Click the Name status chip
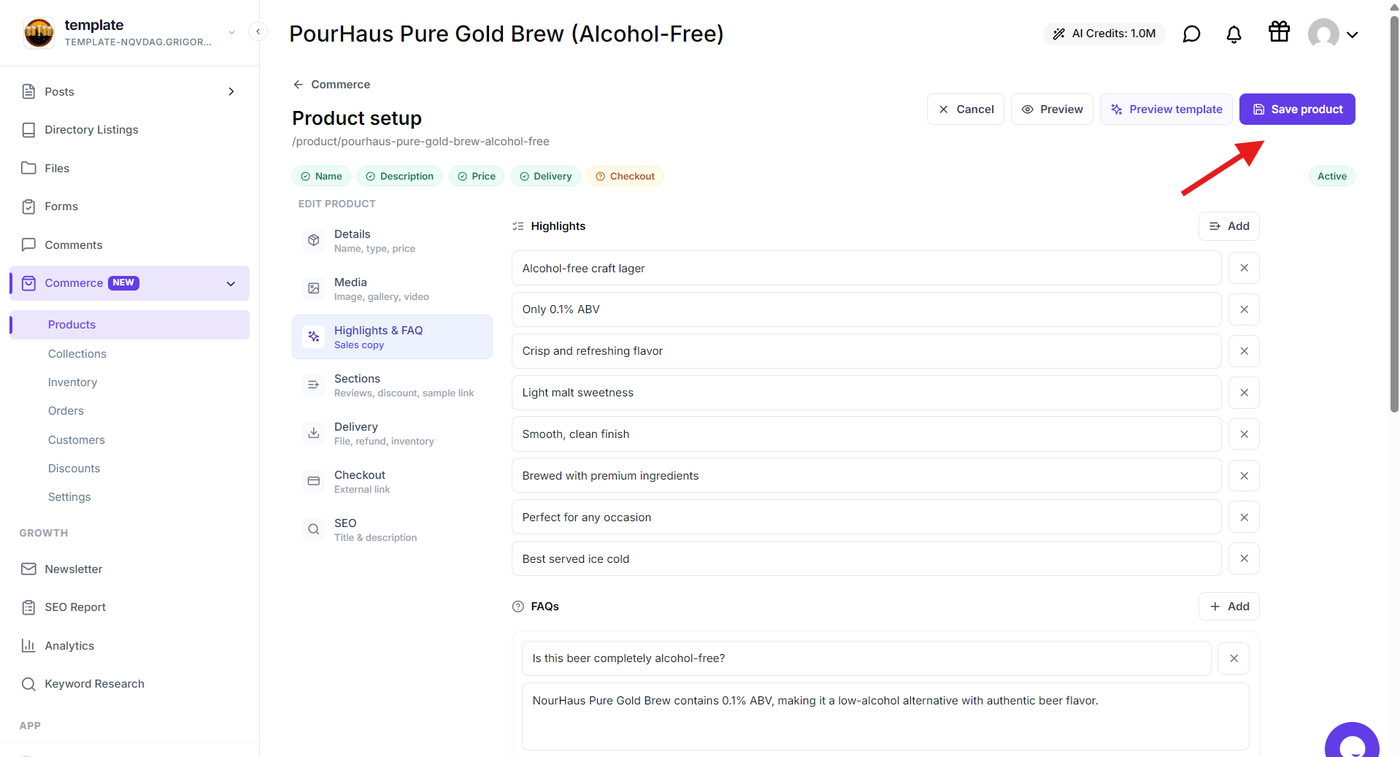This screenshot has height=757, width=1400. tap(321, 176)
